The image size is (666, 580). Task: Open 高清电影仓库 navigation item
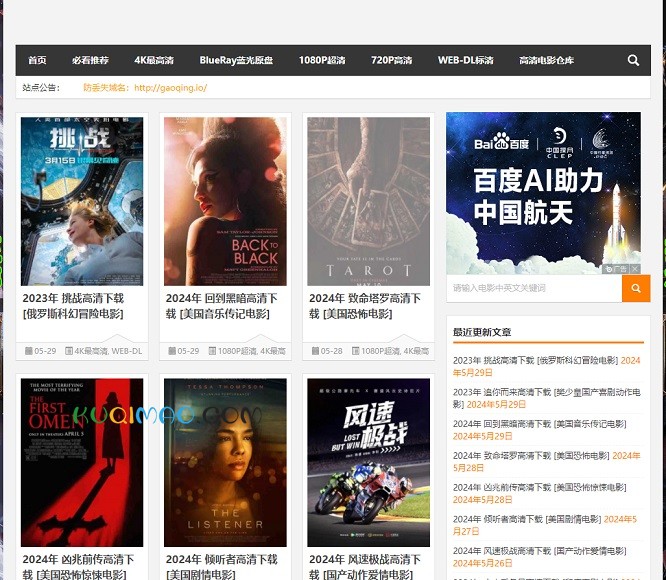(546, 60)
